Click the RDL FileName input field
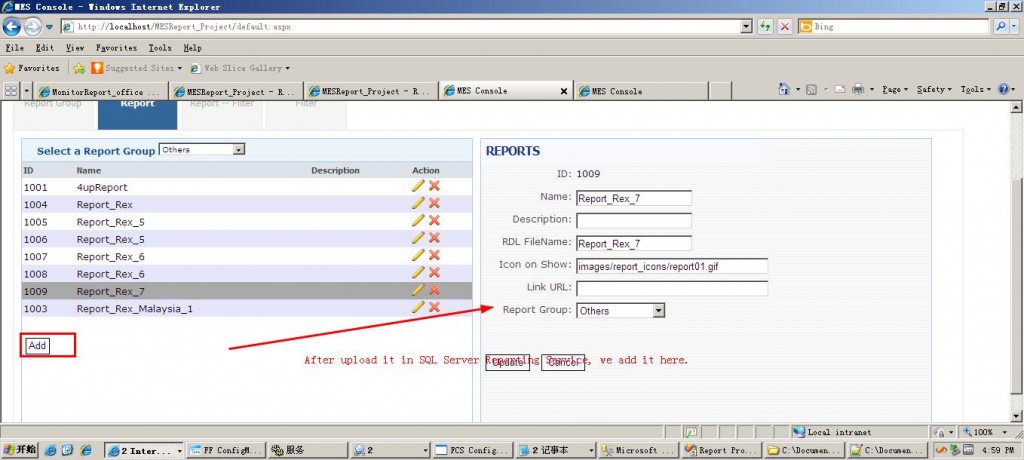 click(633, 243)
